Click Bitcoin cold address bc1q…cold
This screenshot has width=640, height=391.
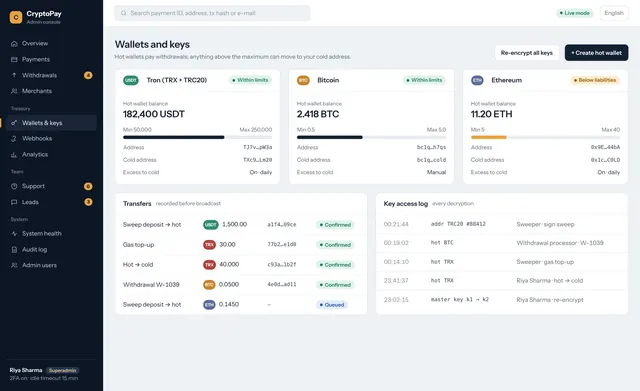click(x=431, y=160)
